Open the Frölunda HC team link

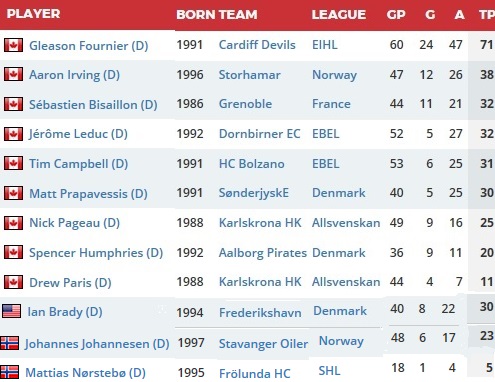[x=255, y=373]
